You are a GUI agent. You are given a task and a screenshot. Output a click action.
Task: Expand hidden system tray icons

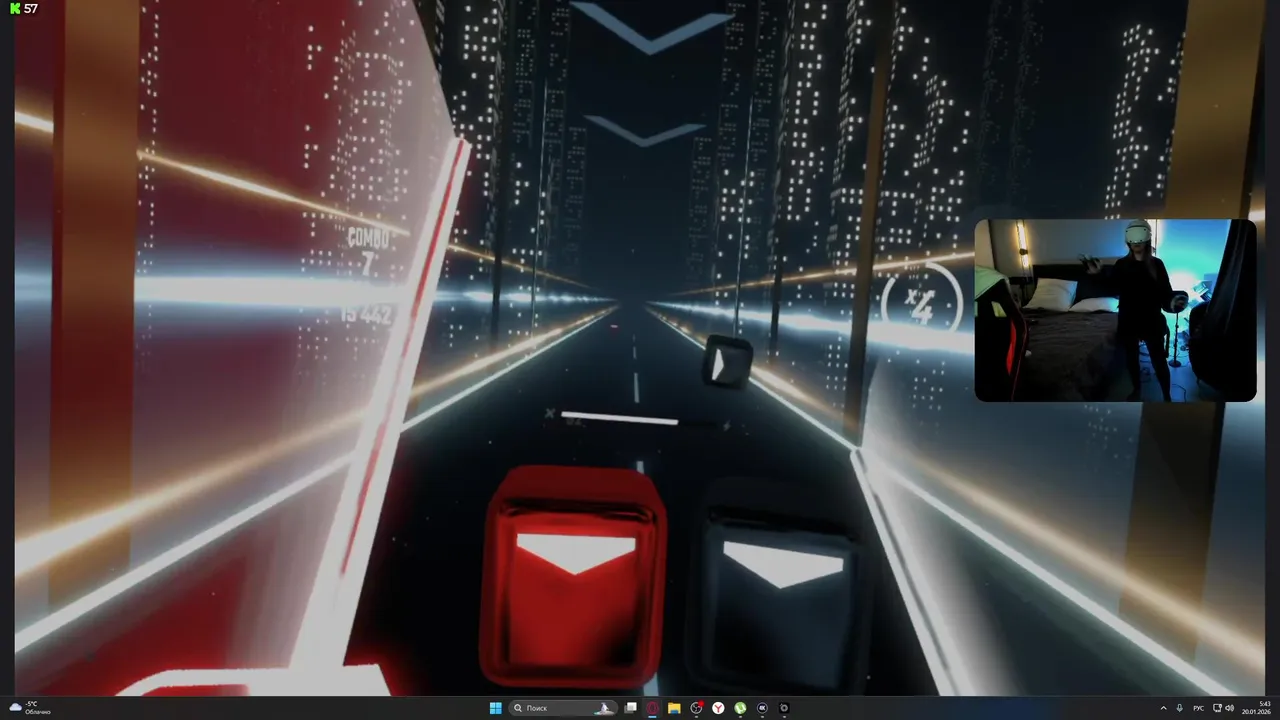point(1163,708)
